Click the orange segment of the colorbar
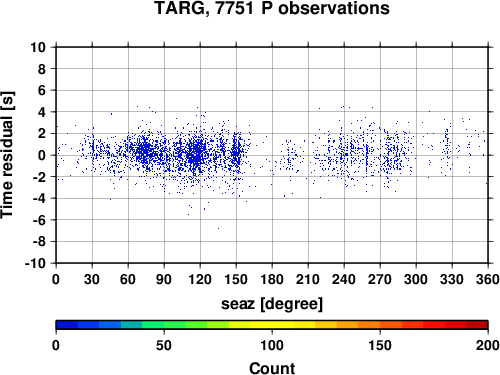 click(x=369, y=325)
